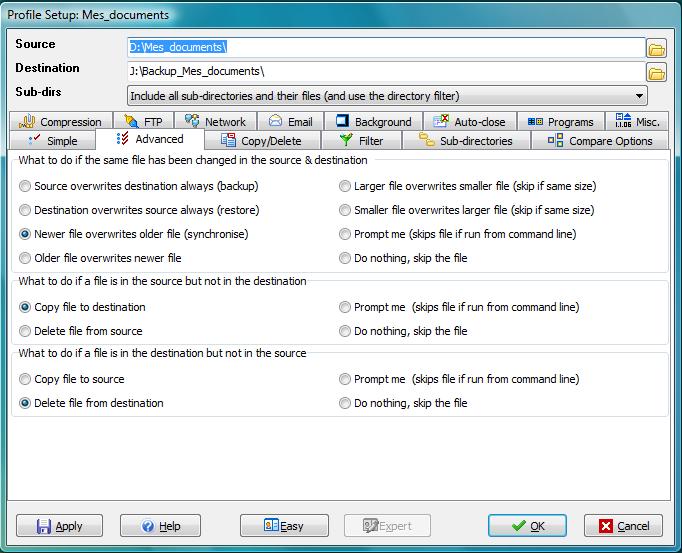The height and width of the screenshot is (553, 682).
Task: Choose Copy file to source option
Action: 26,379
